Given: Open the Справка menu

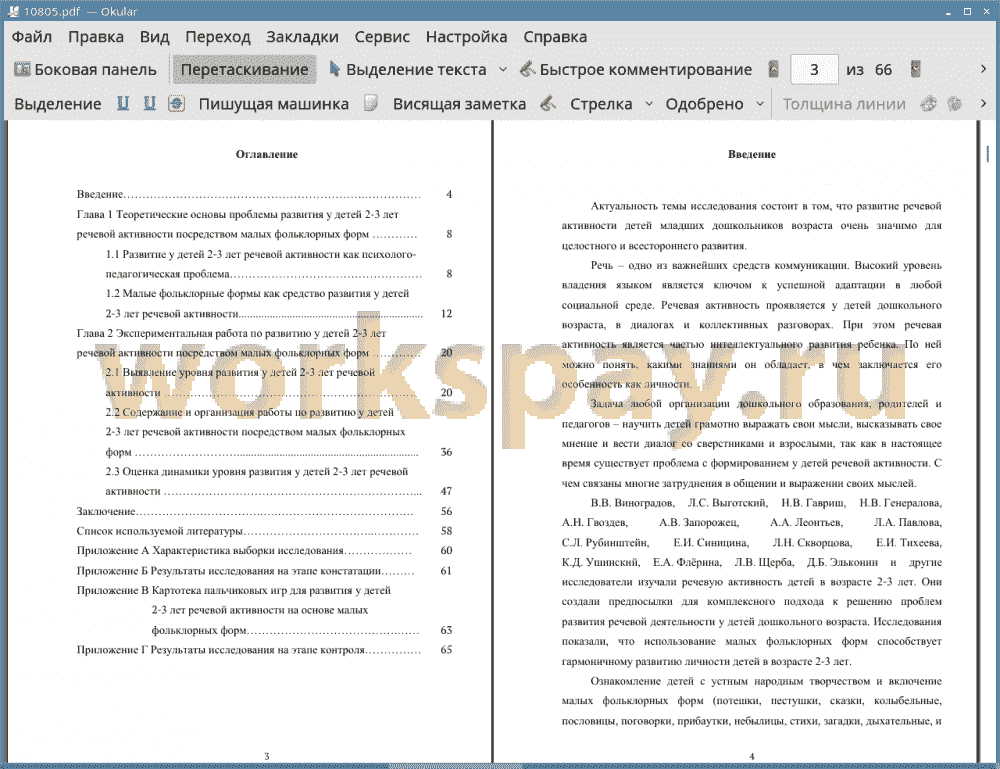Looking at the screenshot, I should pyautogui.click(x=555, y=37).
